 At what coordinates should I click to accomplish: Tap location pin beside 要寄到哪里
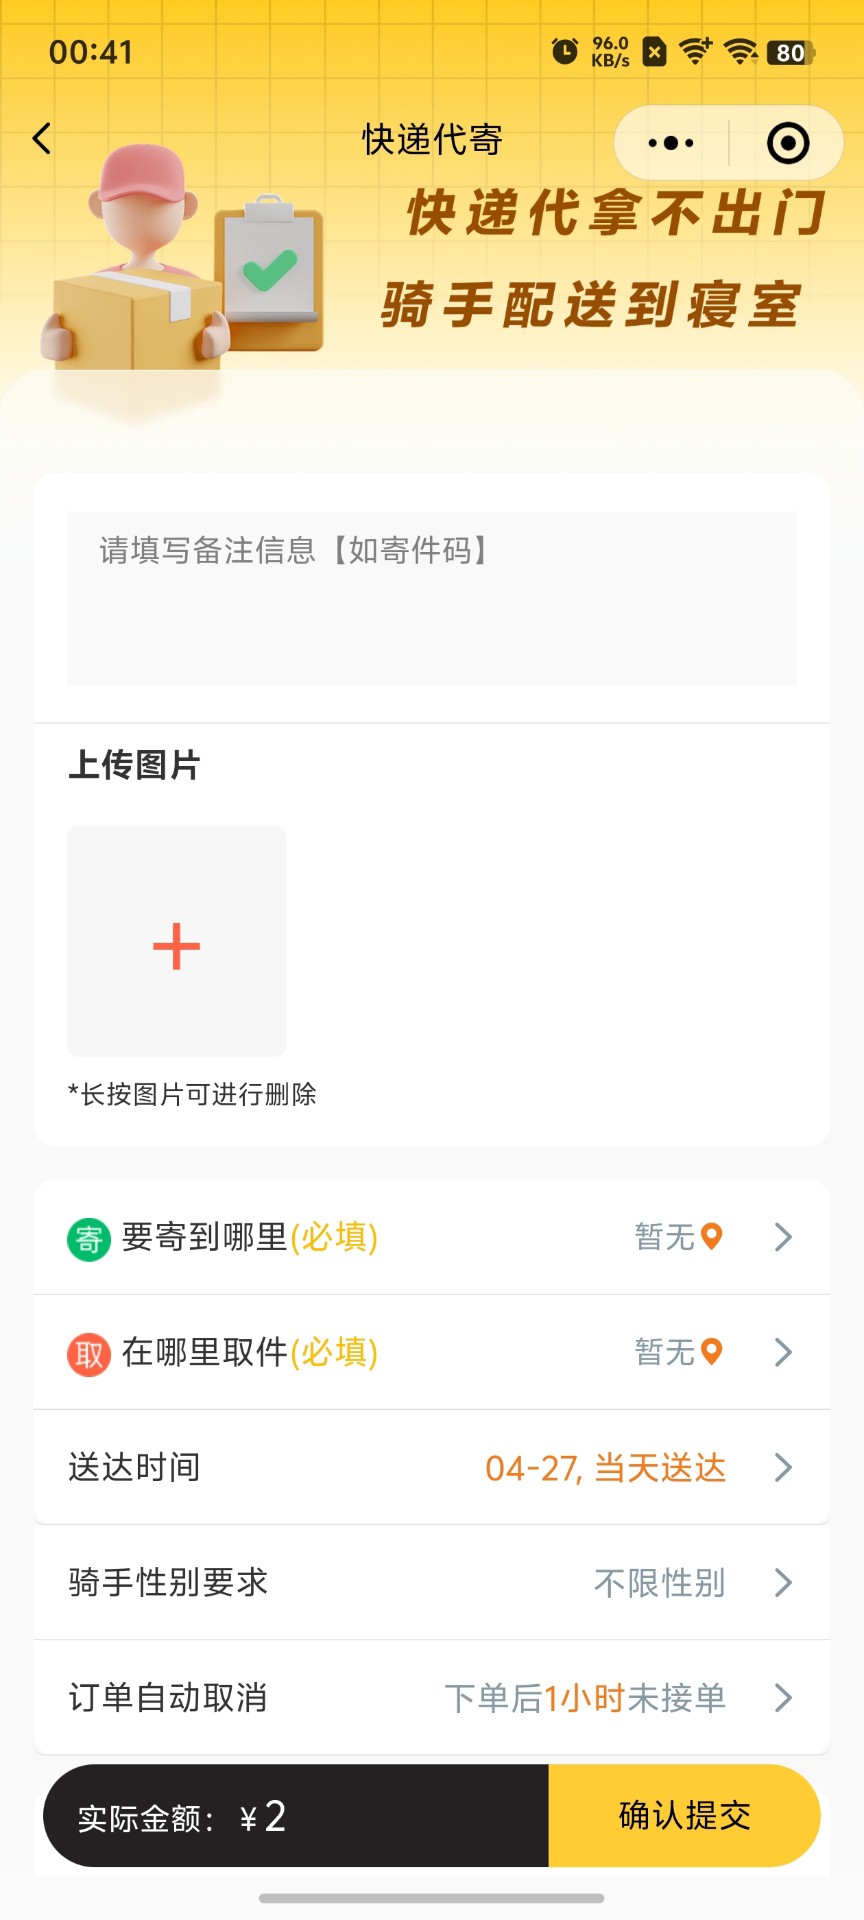tap(712, 1237)
